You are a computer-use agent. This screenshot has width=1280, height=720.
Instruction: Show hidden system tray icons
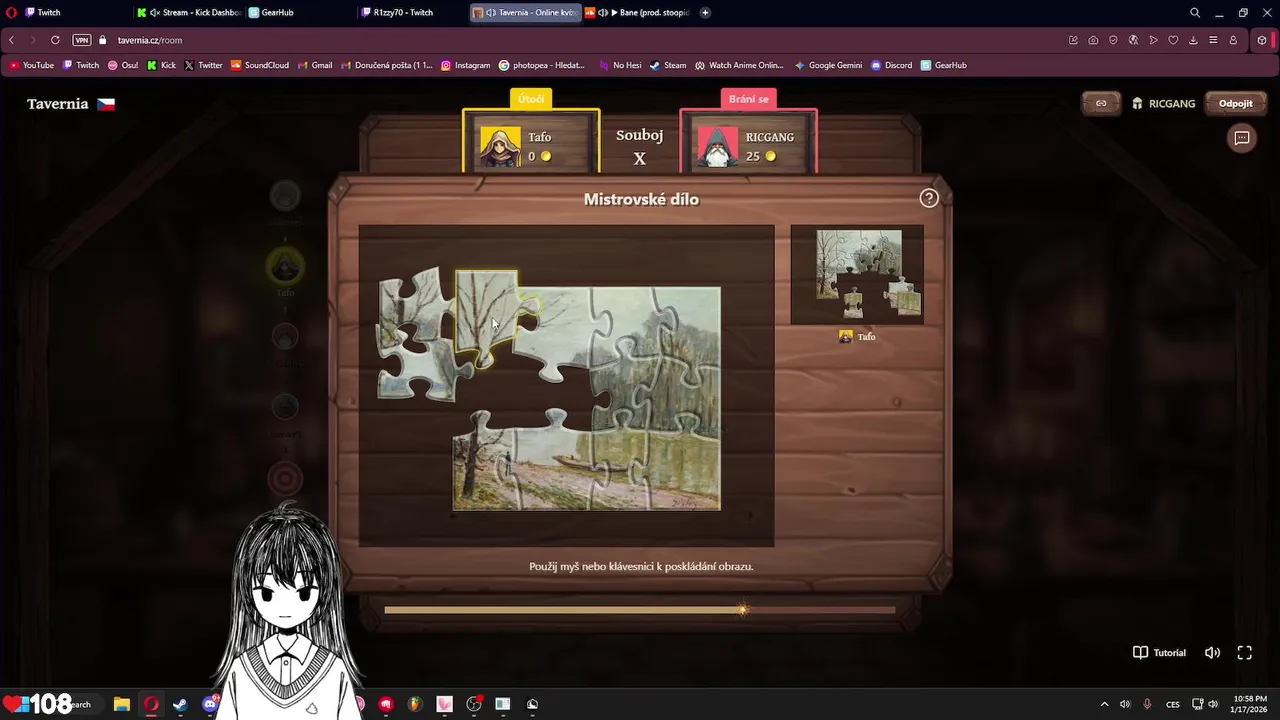point(1104,704)
